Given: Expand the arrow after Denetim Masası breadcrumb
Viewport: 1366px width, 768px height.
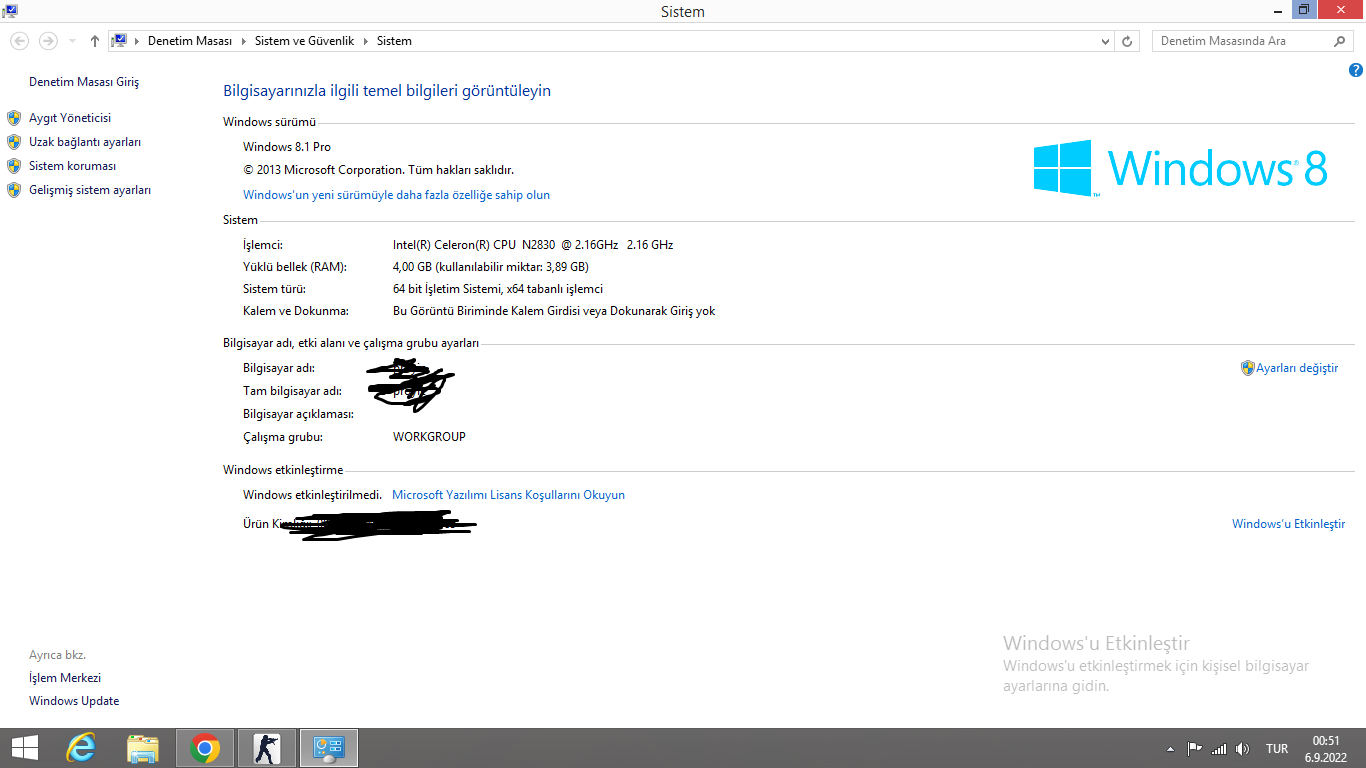Looking at the screenshot, I should click(242, 41).
